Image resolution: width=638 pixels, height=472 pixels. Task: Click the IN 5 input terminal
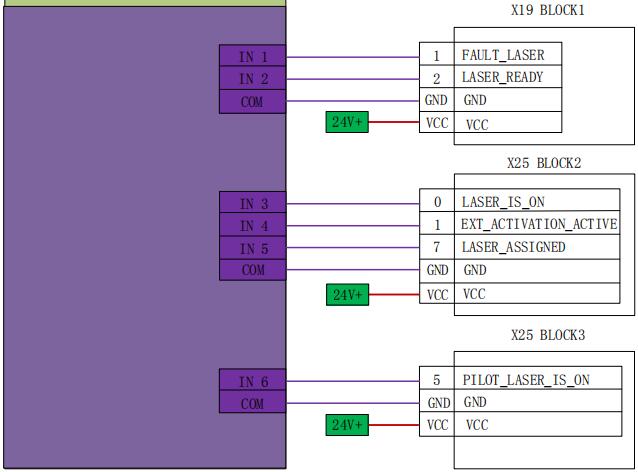tap(253, 248)
